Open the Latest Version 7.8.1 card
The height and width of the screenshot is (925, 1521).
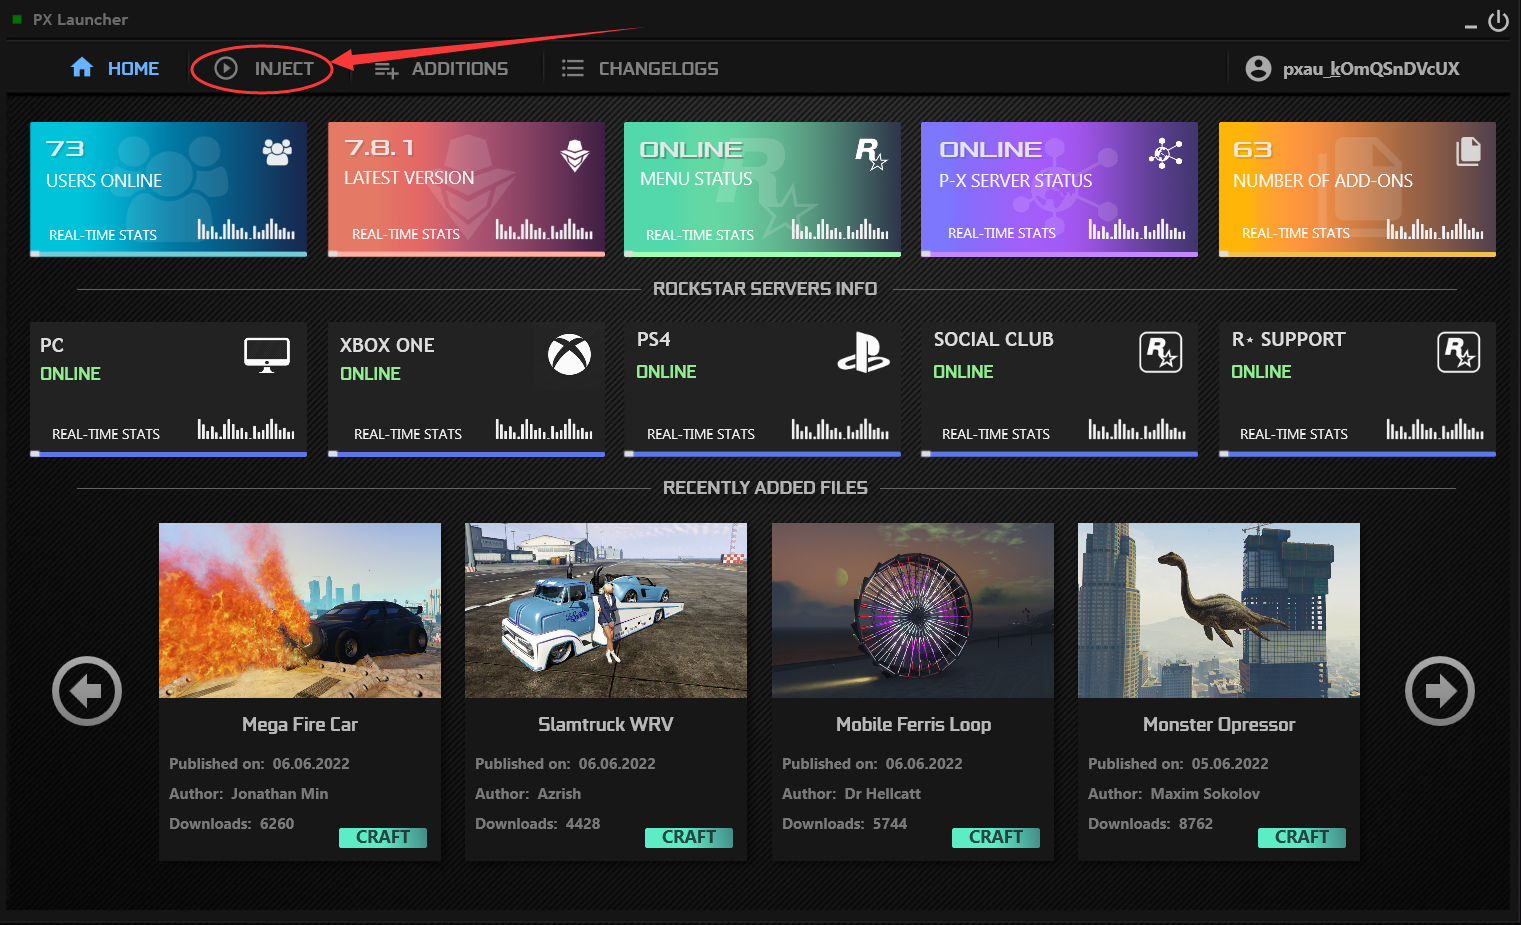click(466, 189)
